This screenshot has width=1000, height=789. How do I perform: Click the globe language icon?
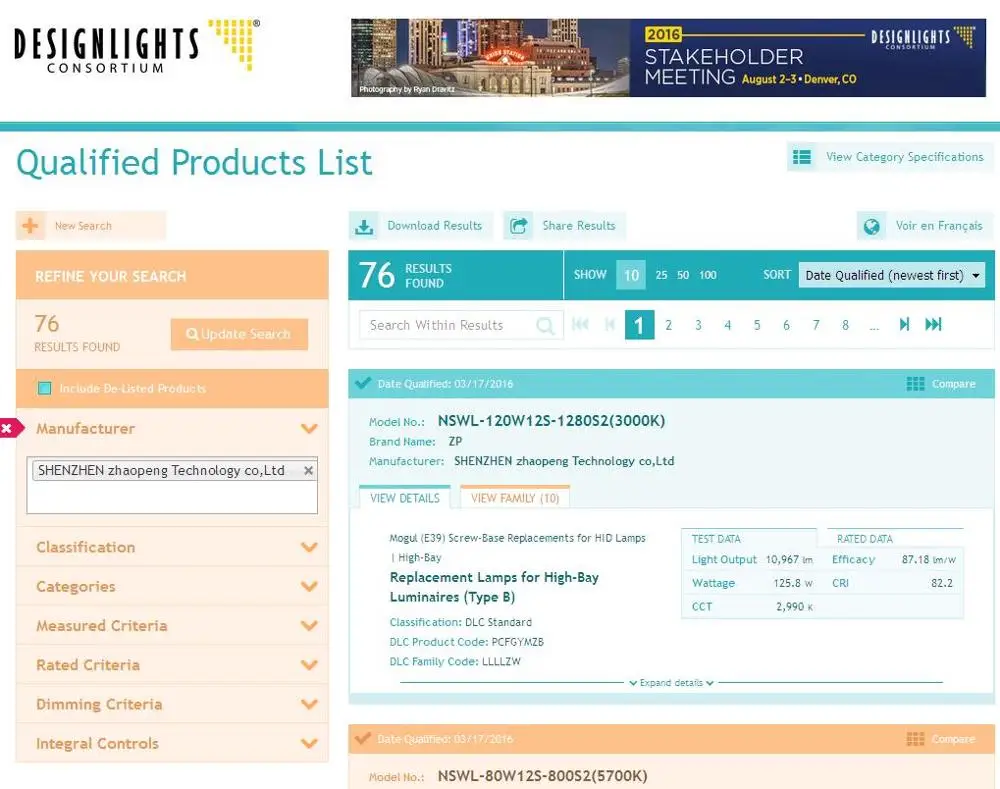[871, 226]
